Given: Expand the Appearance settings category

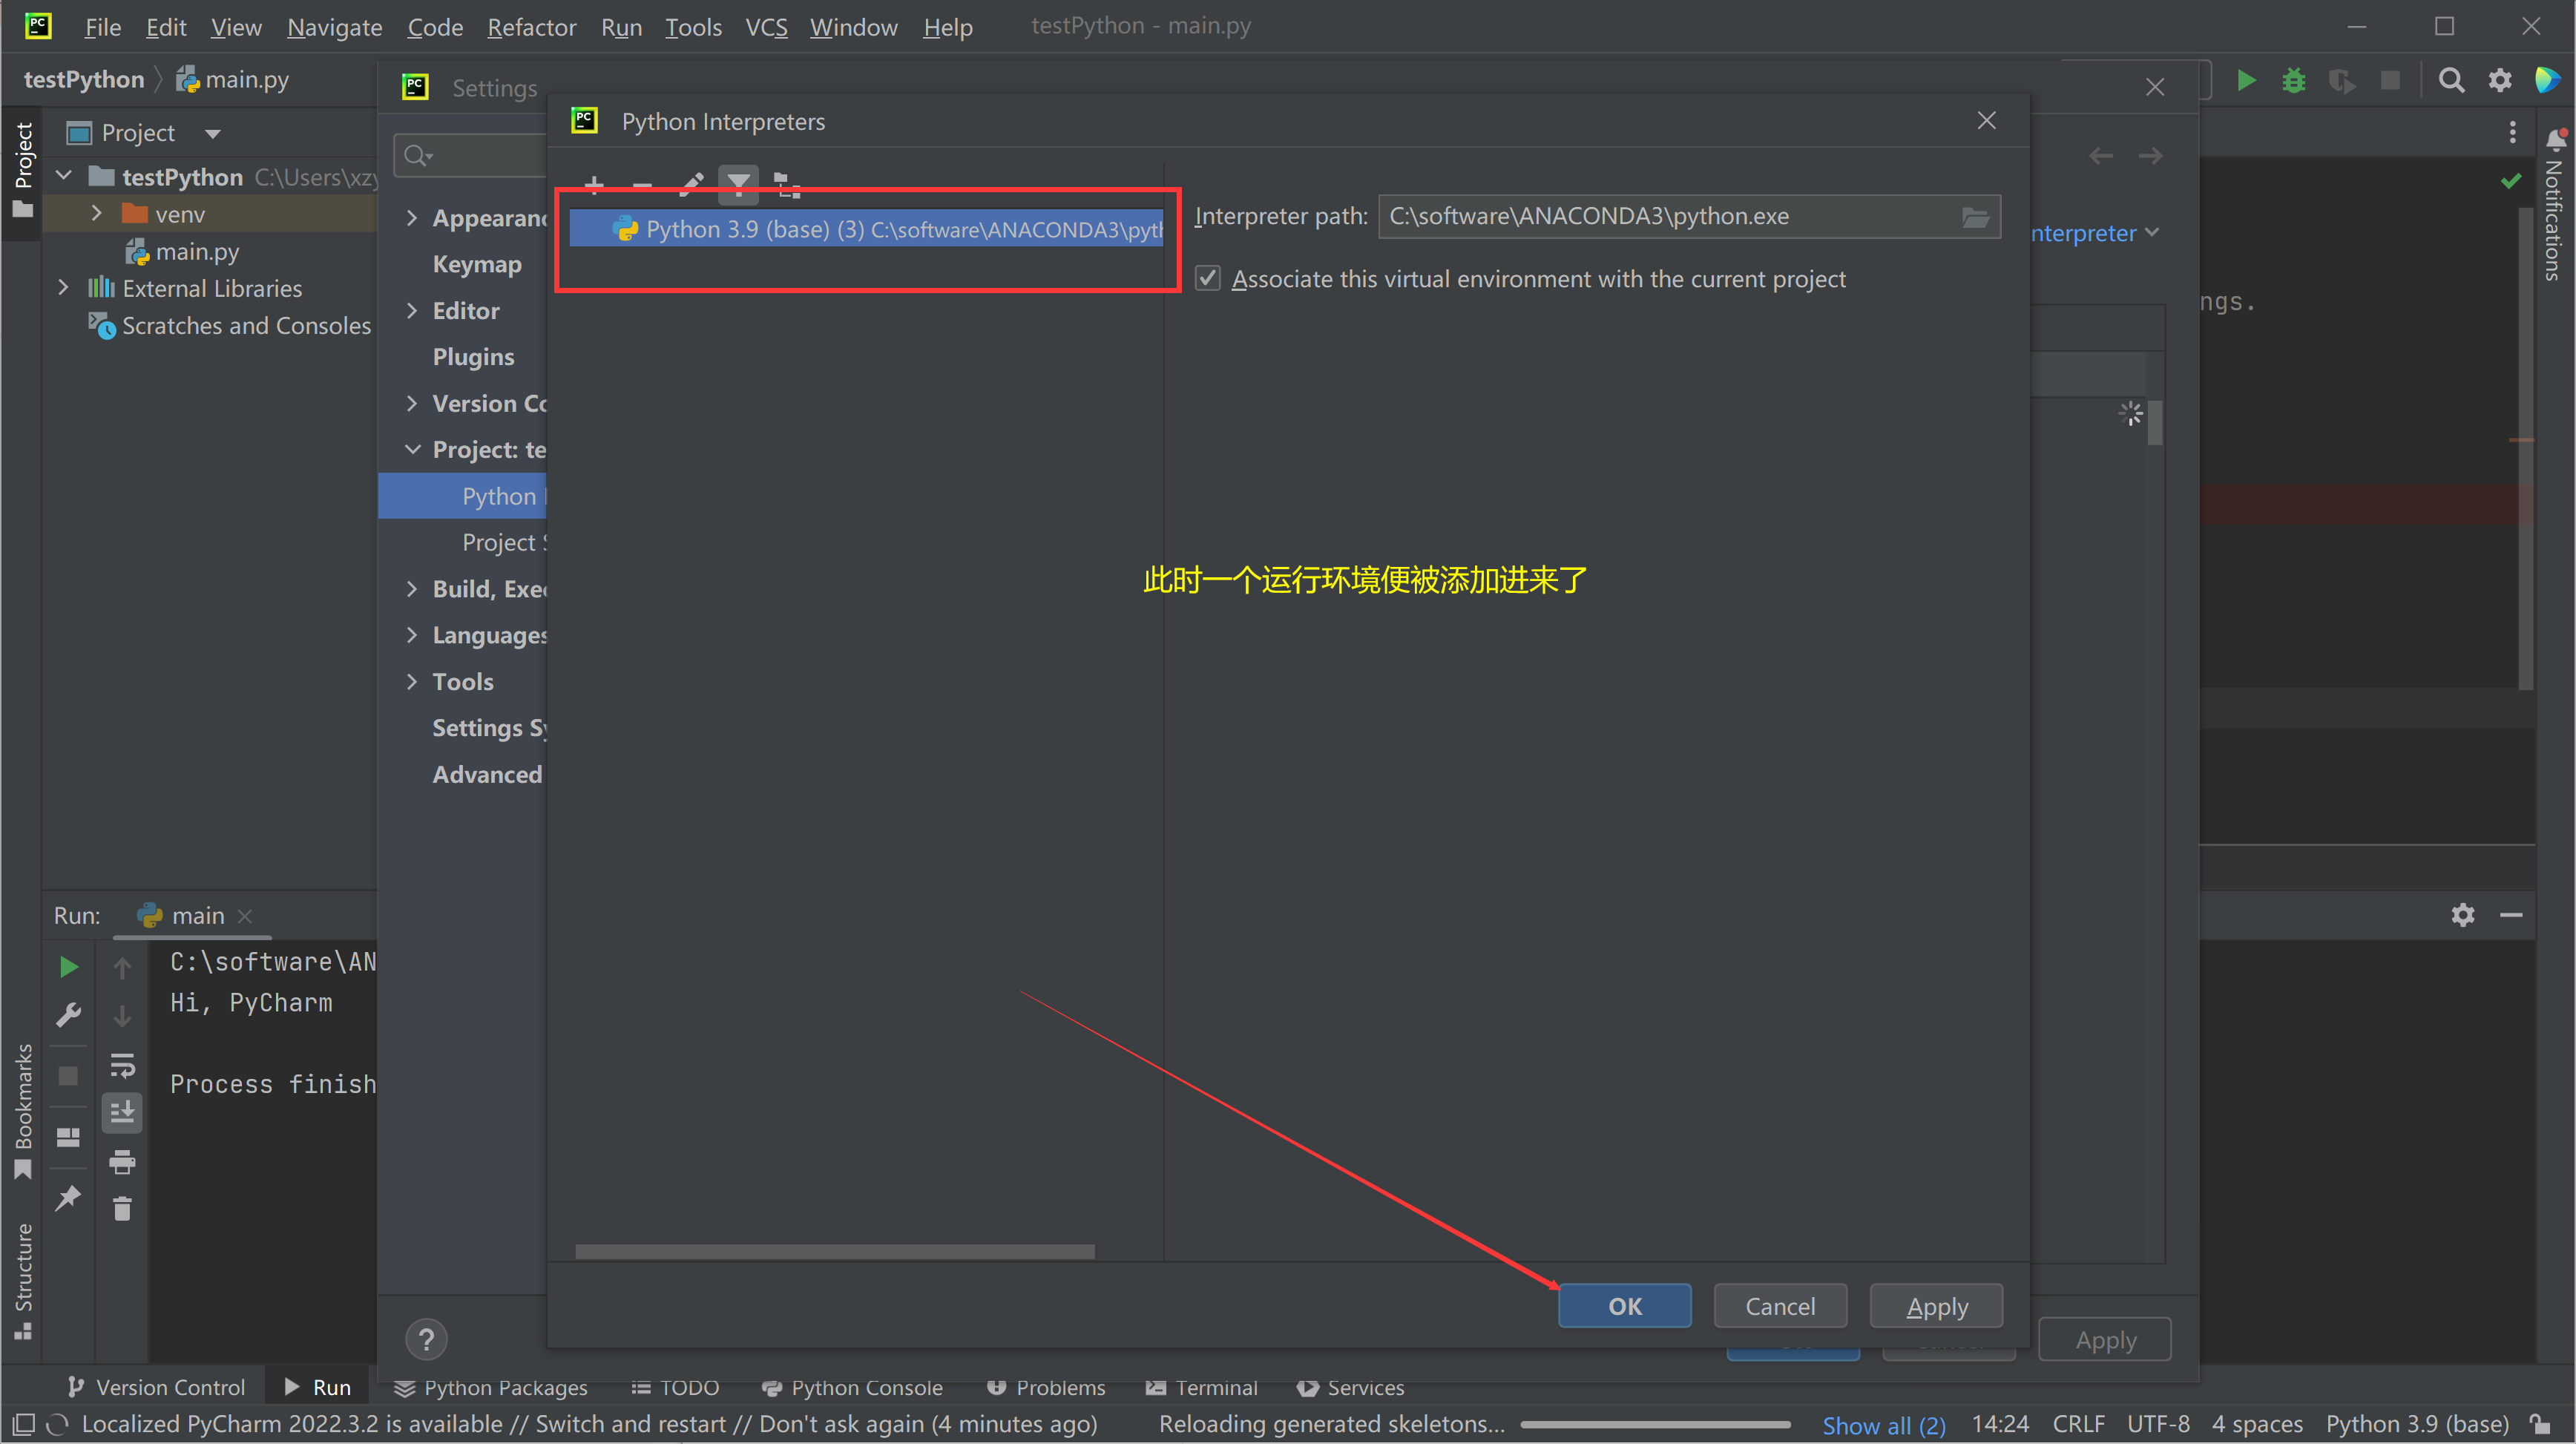Looking at the screenshot, I should tap(412, 218).
